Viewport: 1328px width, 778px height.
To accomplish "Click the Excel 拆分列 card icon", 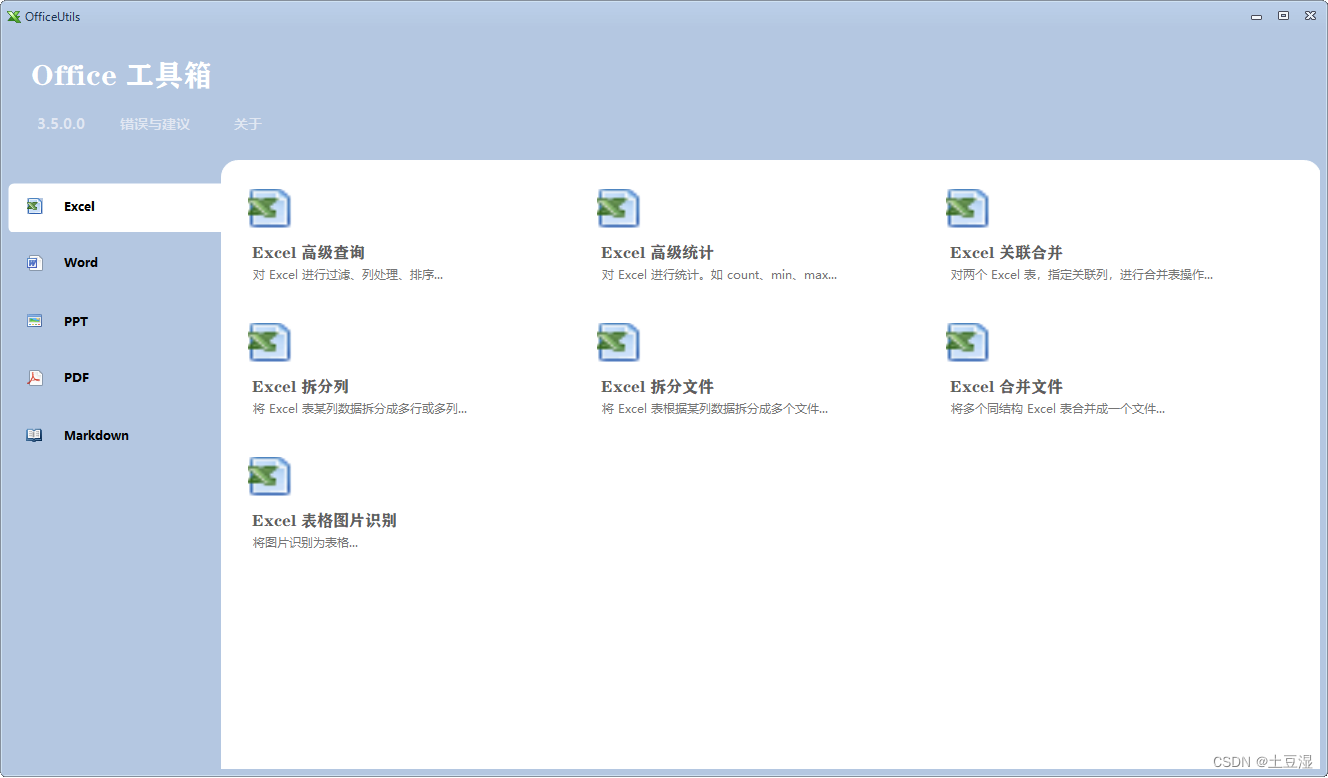I will pos(269,342).
